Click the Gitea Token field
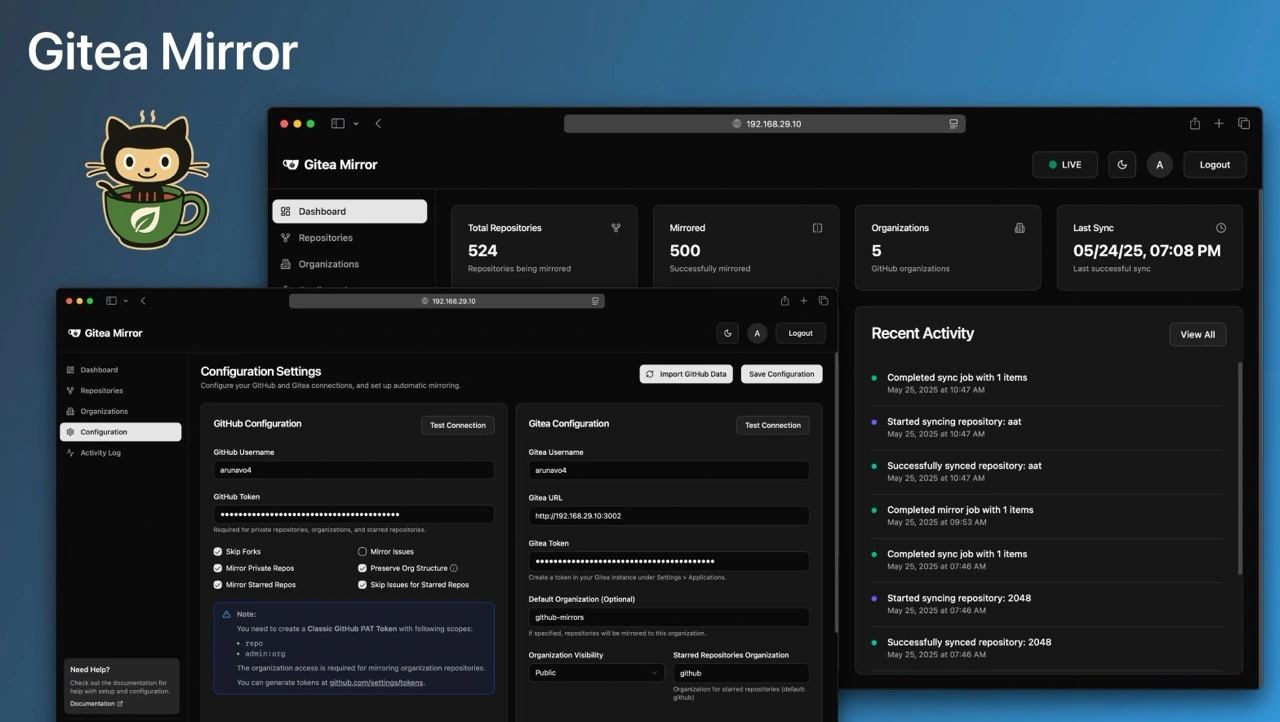This screenshot has height=722, width=1280. [x=669, y=561]
